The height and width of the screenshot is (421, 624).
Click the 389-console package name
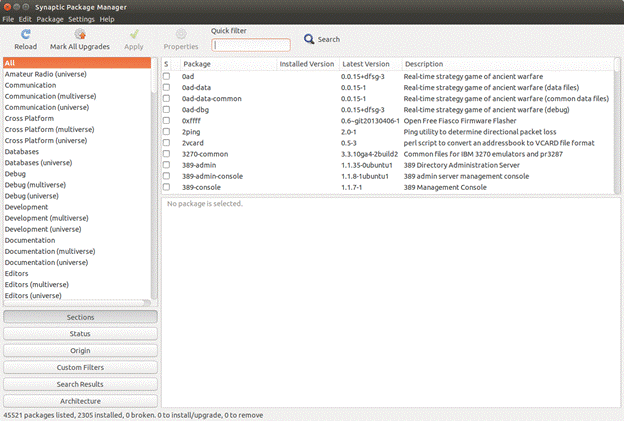[x=201, y=187]
